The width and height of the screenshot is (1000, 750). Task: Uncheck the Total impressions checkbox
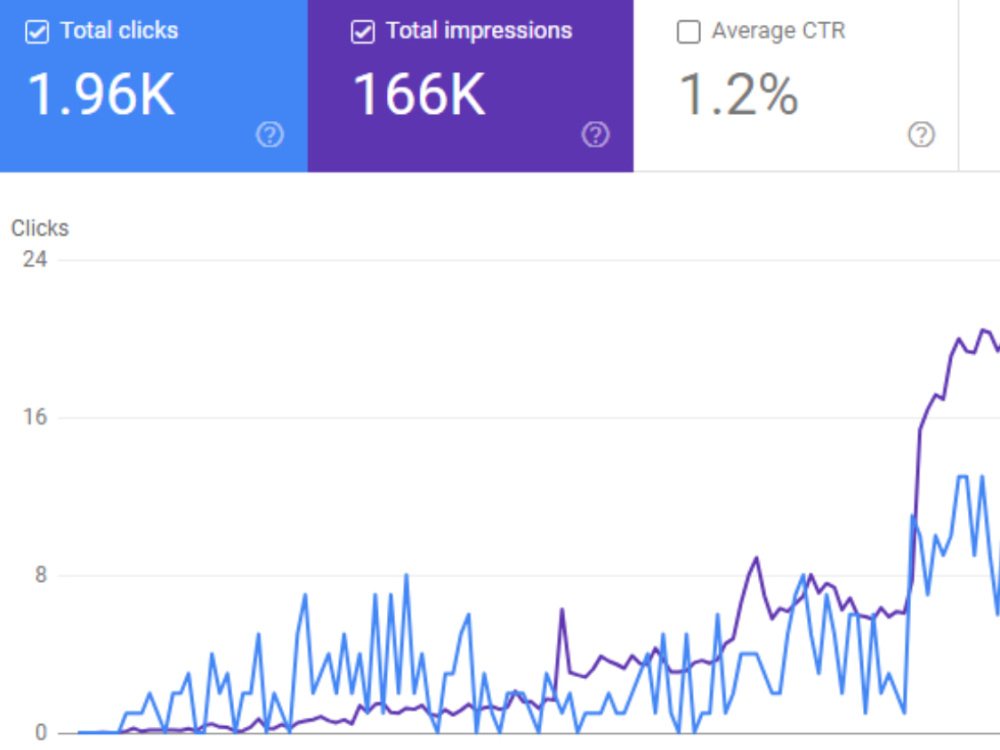click(363, 32)
